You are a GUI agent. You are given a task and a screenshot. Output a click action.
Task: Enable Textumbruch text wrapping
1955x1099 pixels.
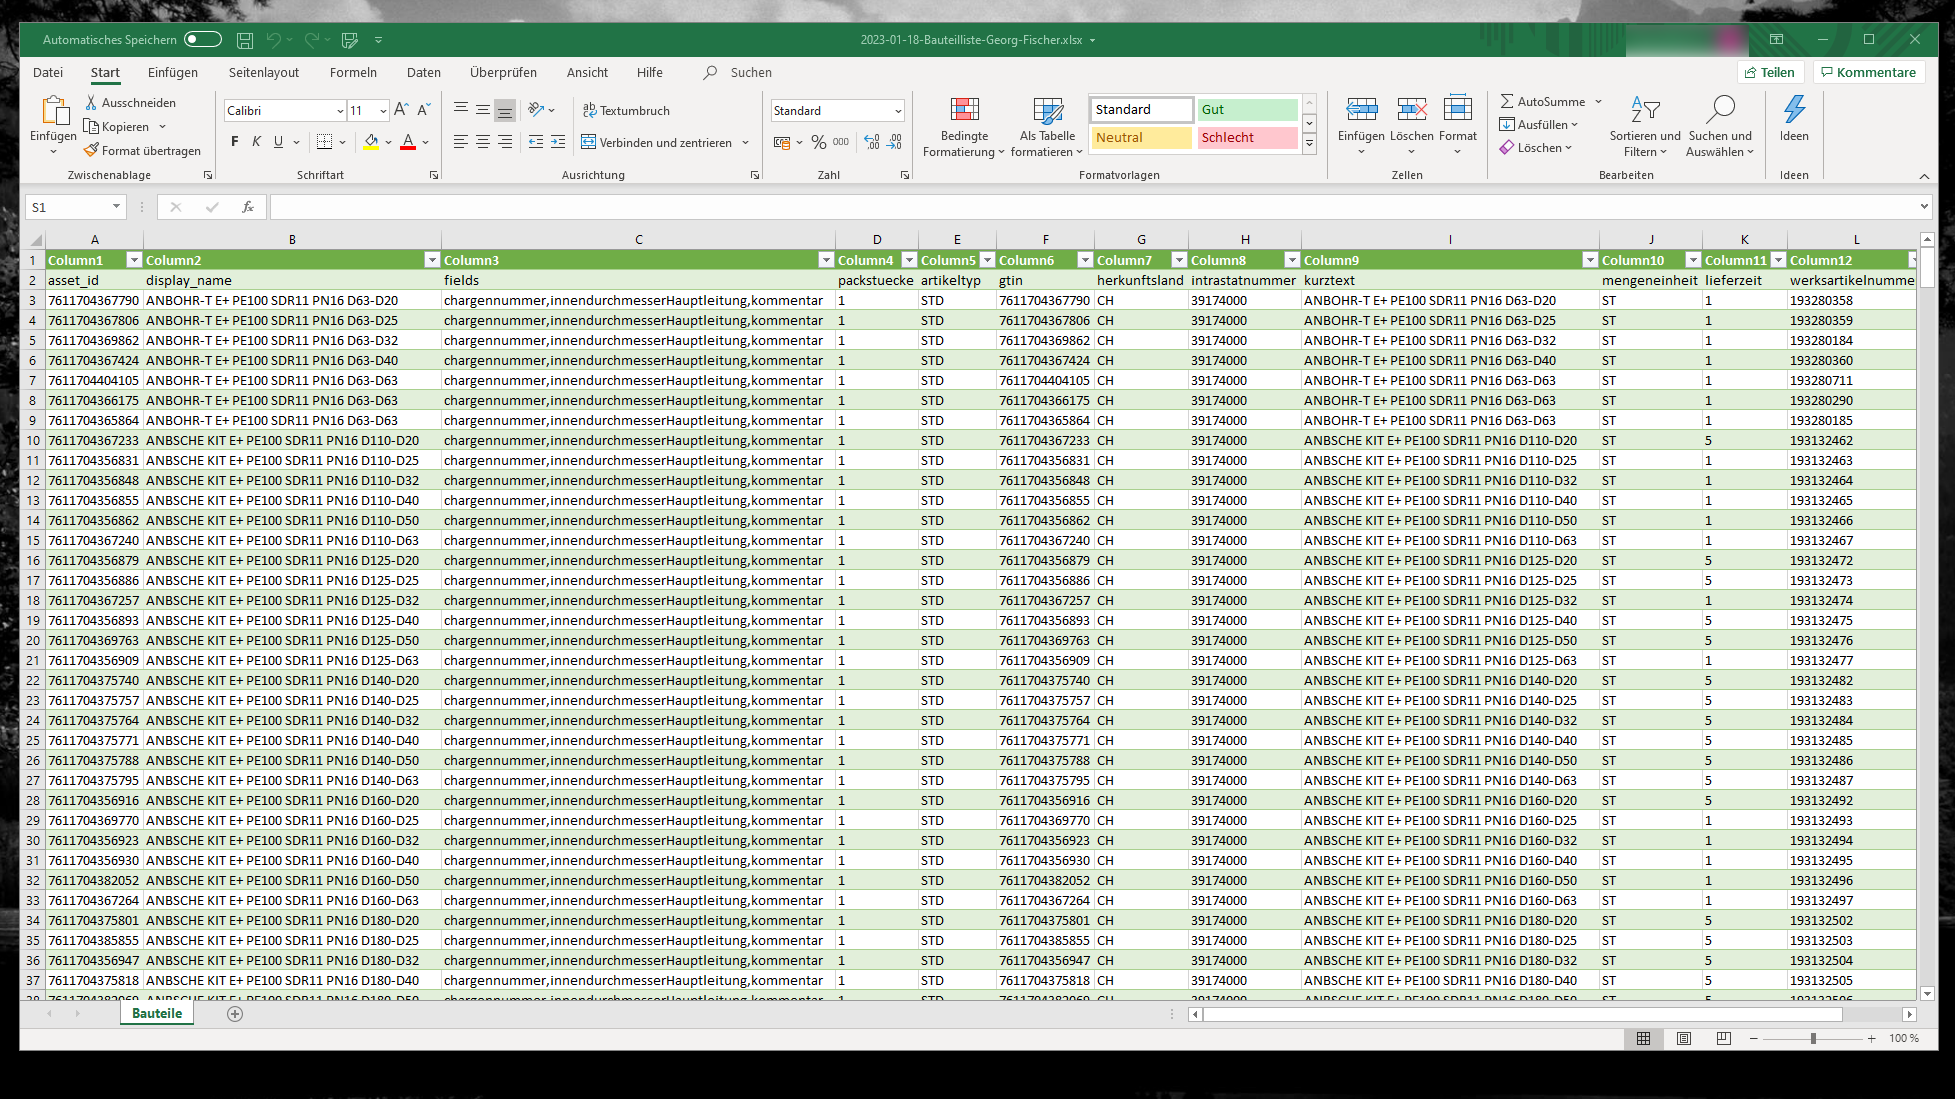pyautogui.click(x=625, y=110)
